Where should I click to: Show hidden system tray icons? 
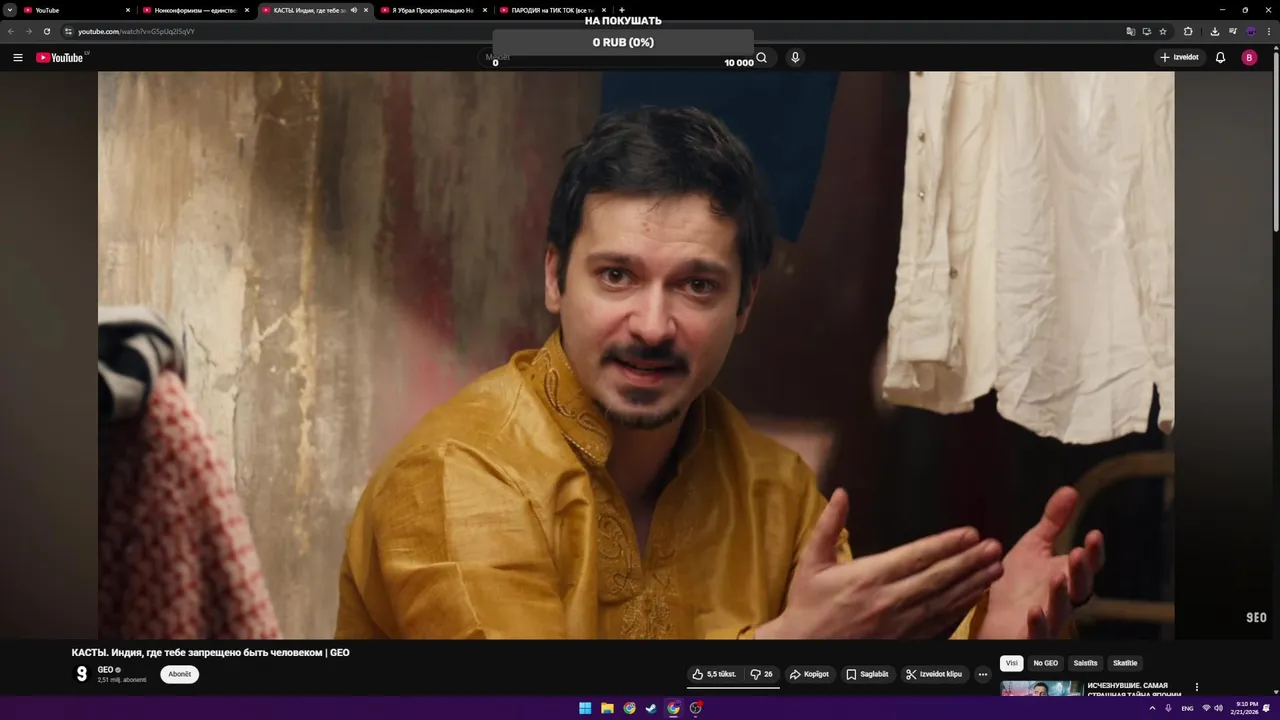click(x=1152, y=708)
